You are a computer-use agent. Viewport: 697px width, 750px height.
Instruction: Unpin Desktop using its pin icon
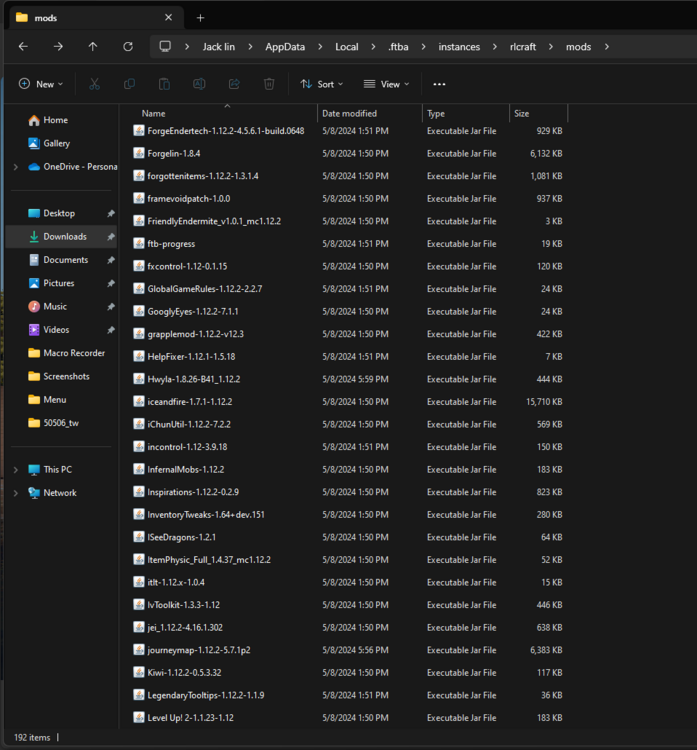[111, 213]
